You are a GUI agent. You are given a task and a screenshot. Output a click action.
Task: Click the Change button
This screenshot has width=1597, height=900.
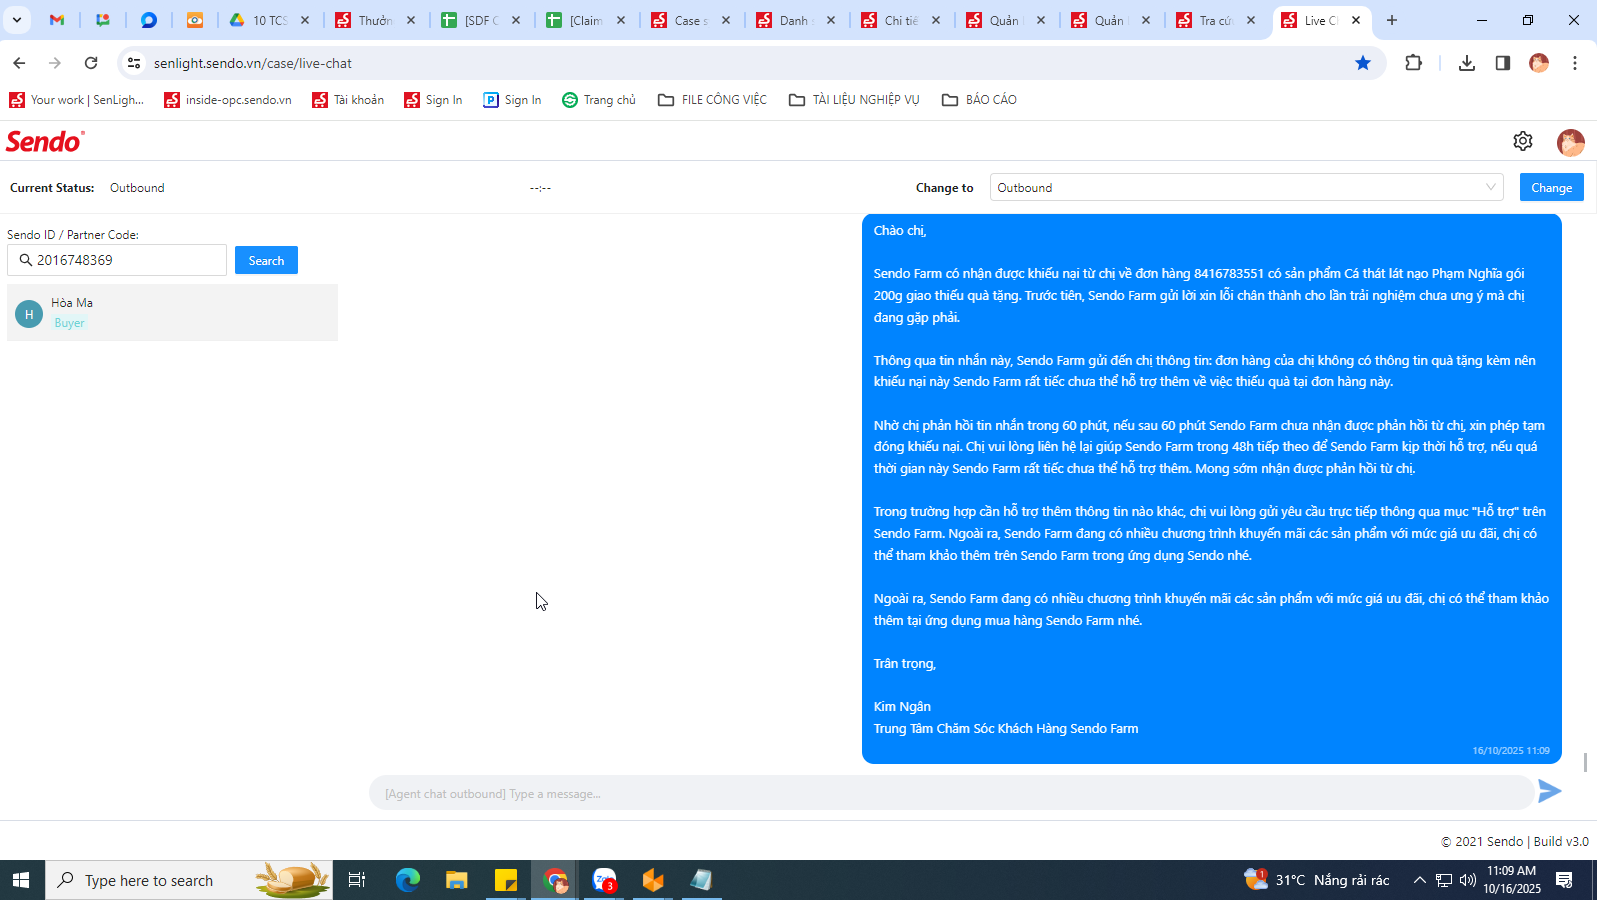pyautogui.click(x=1551, y=187)
